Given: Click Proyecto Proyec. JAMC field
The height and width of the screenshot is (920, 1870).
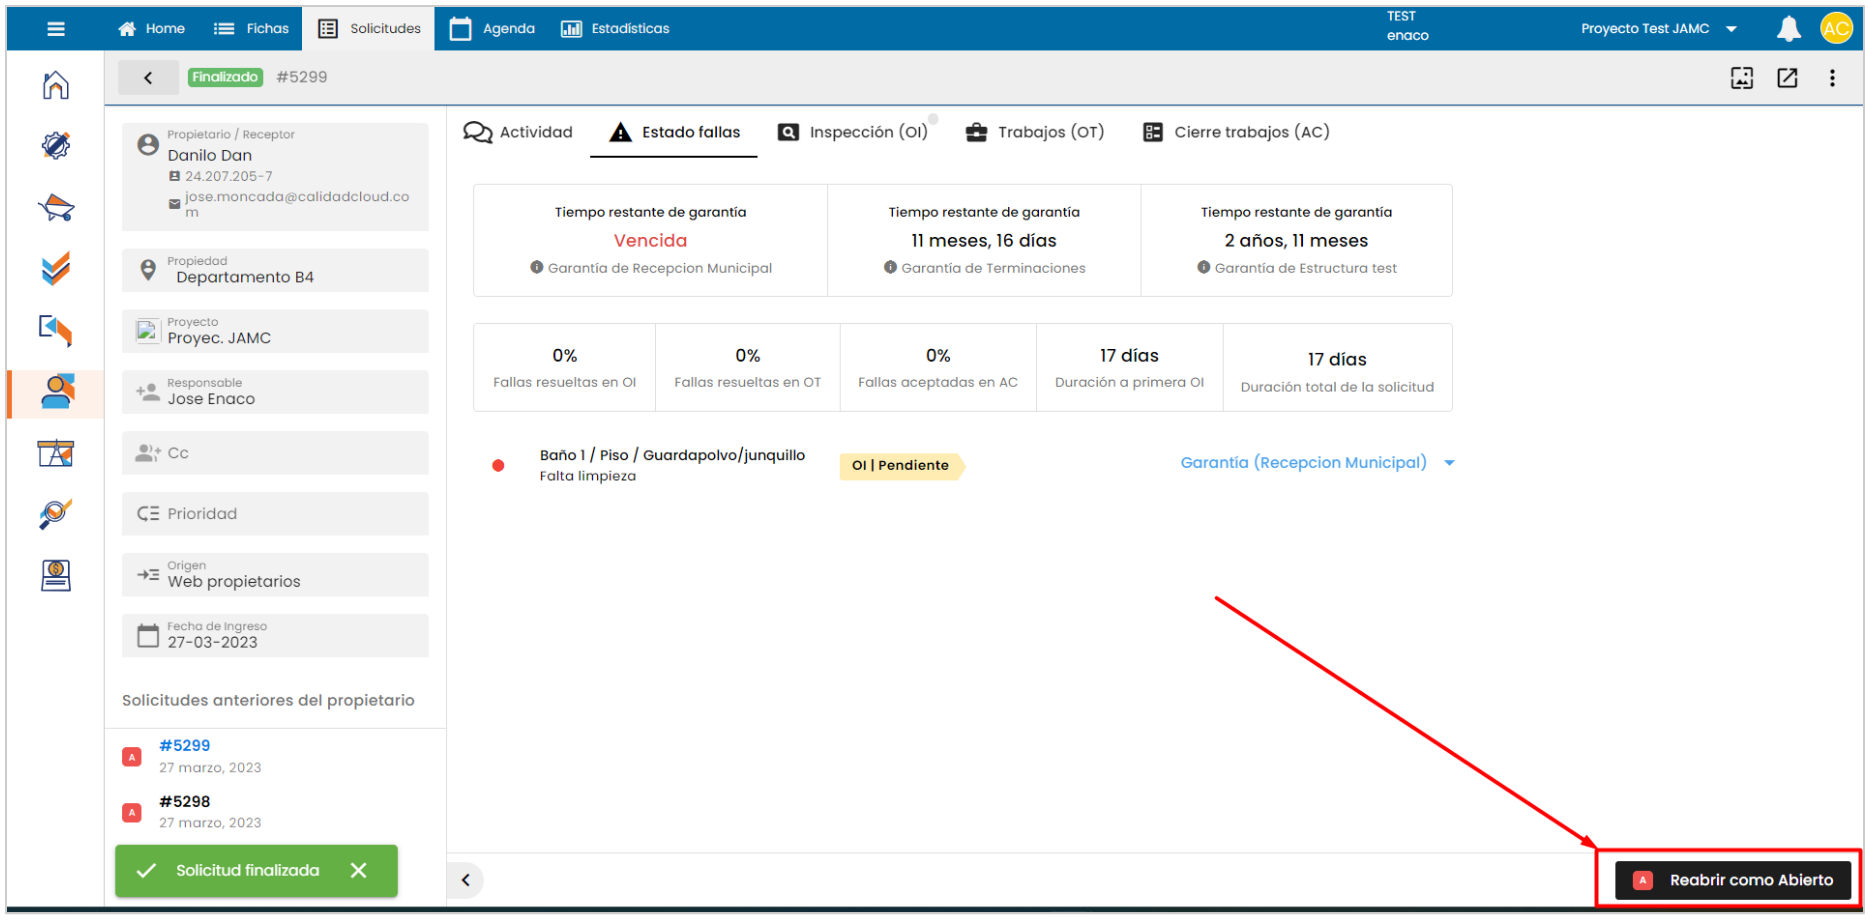Looking at the screenshot, I should [x=275, y=331].
